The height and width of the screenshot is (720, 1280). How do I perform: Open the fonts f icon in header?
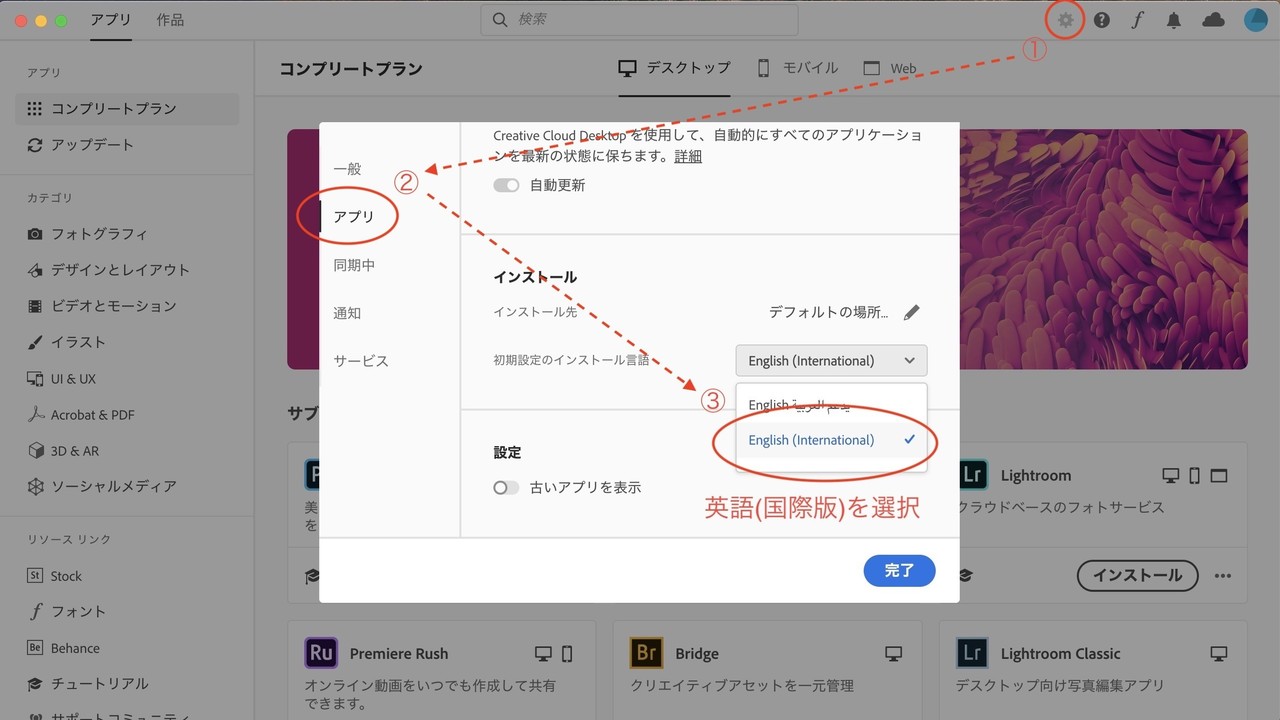click(1137, 20)
